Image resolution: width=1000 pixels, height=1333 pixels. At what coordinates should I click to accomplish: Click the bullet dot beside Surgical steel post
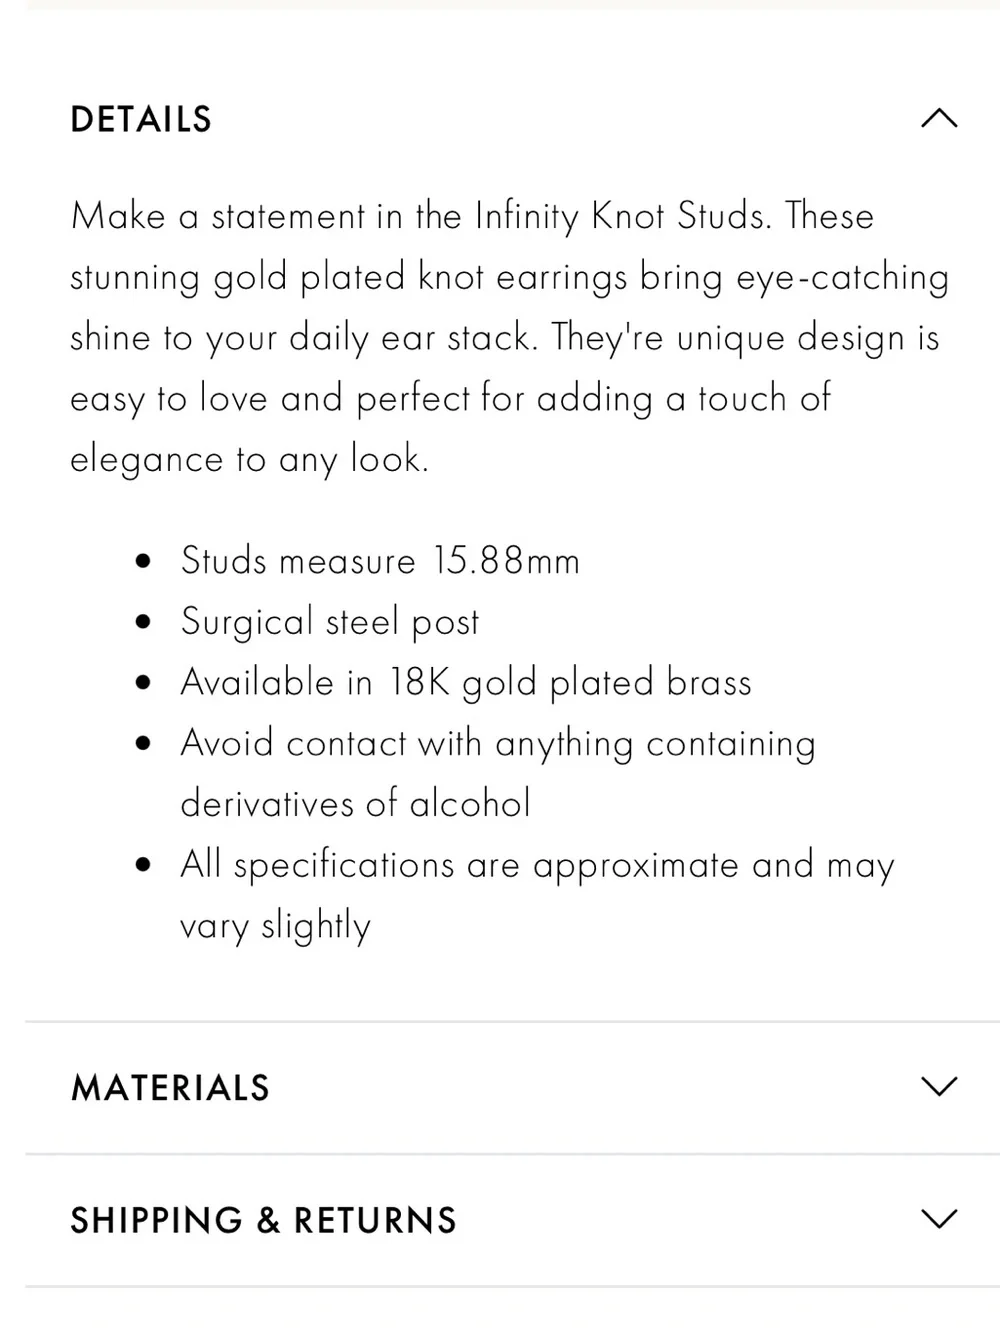click(x=145, y=624)
